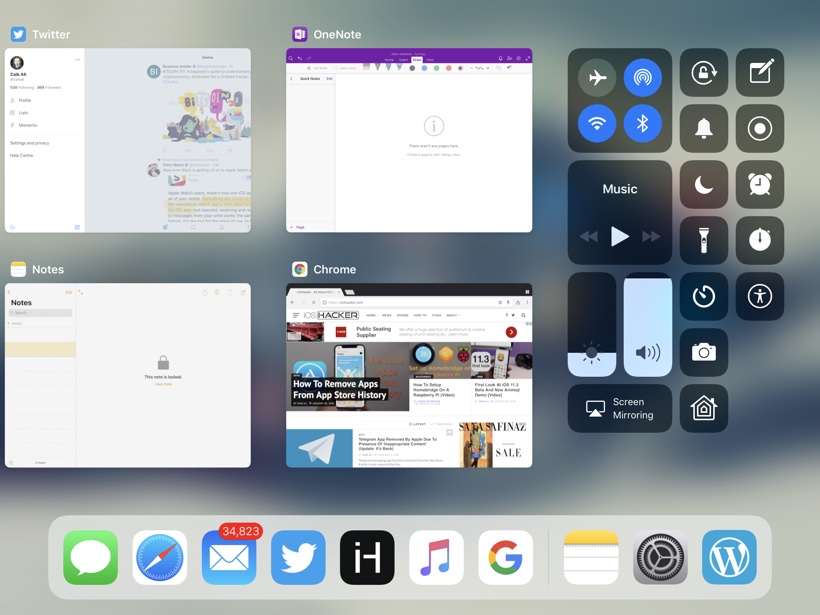Launch Camera from Control Center
This screenshot has height=615, width=820.
[x=704, y=352]
